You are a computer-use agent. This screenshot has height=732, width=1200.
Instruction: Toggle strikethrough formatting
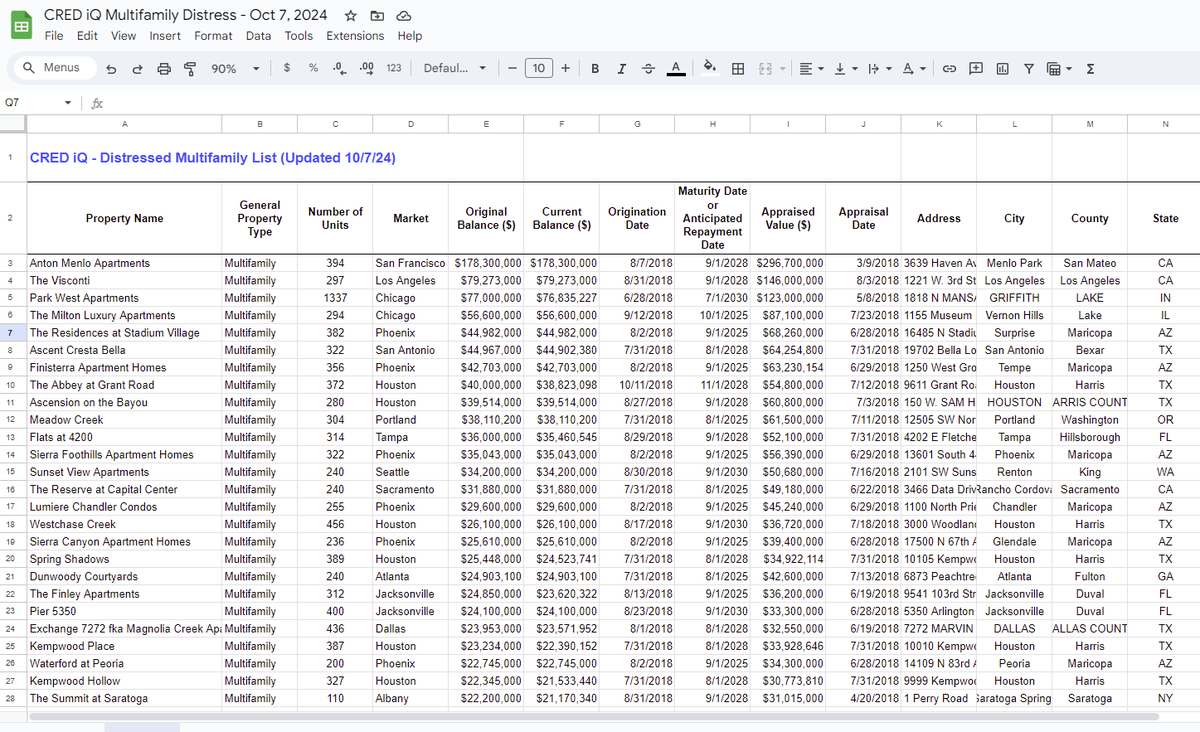click(649, 68)
